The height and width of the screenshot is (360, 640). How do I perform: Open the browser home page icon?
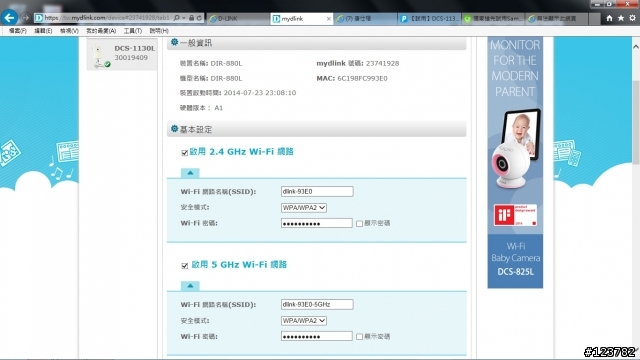pyautogui.click(x=609, y=18)
